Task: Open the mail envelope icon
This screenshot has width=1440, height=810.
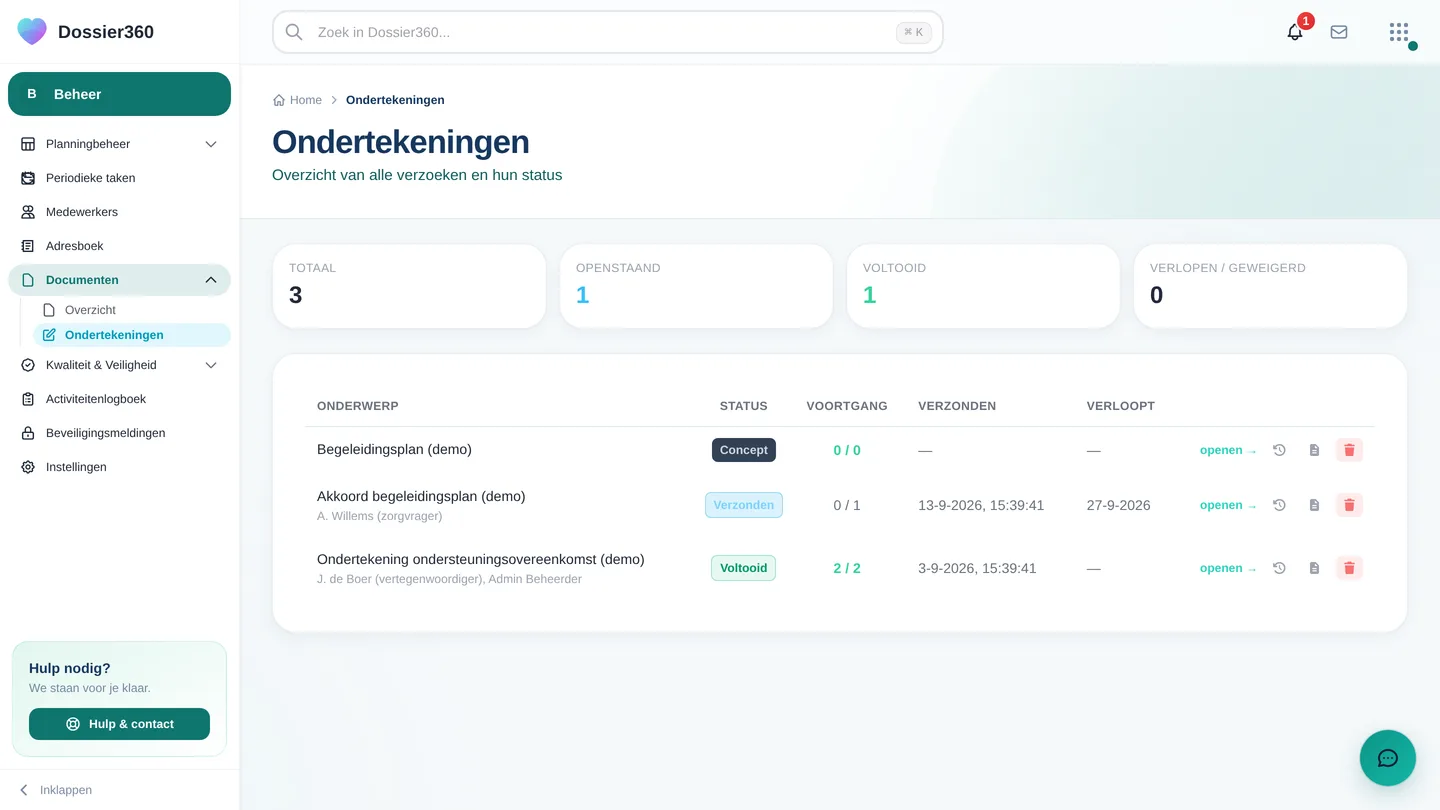Action: coord(1339,32)
